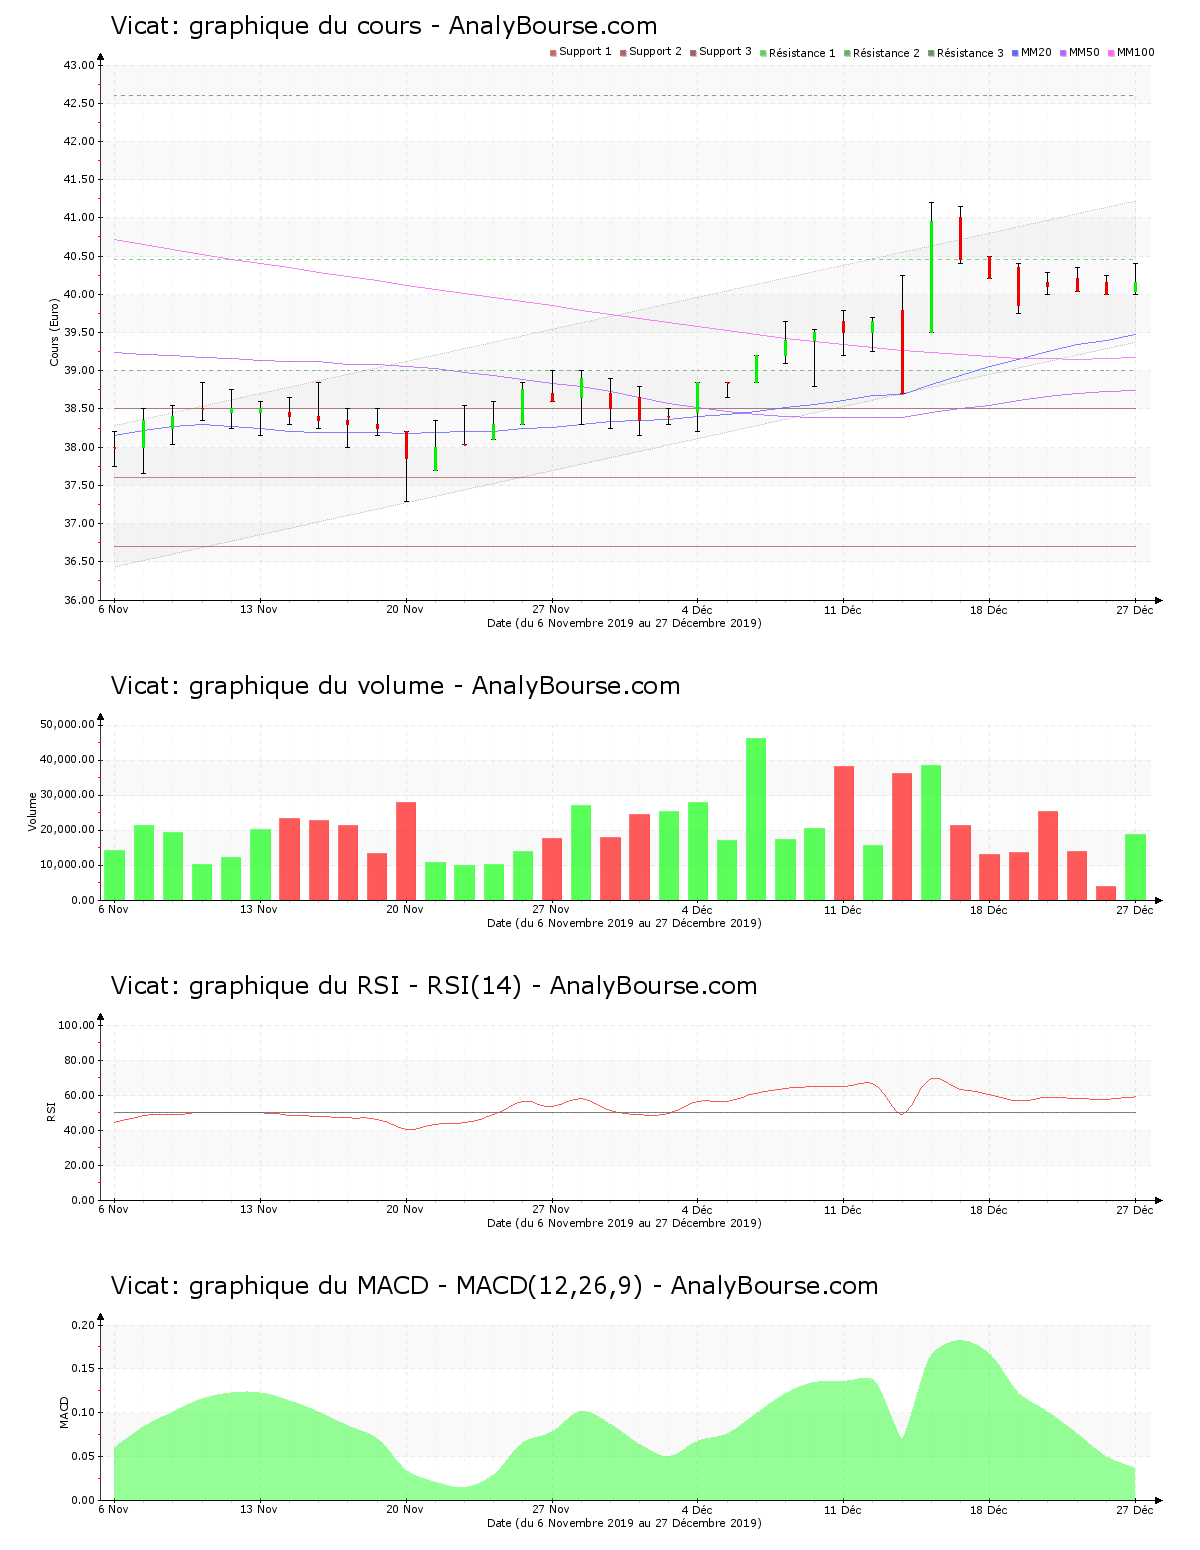Click the tallest green bar in volume chart
Image resolution: width=1200 pixels, height=1550 pixels.
coord(756,819)
